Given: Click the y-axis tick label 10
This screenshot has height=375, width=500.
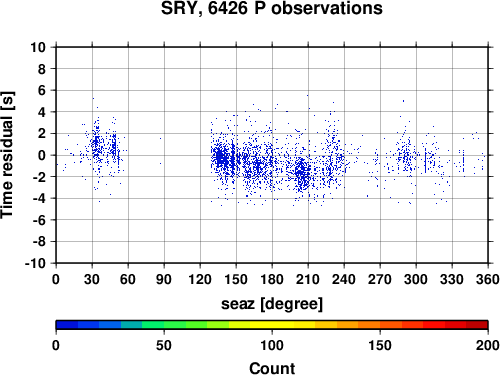Looking at the screenshot, I should point(38,47).
